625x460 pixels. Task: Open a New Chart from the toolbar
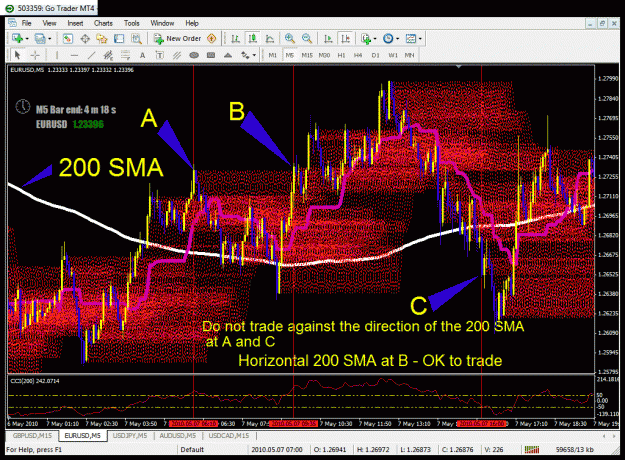tap(17, 38)
